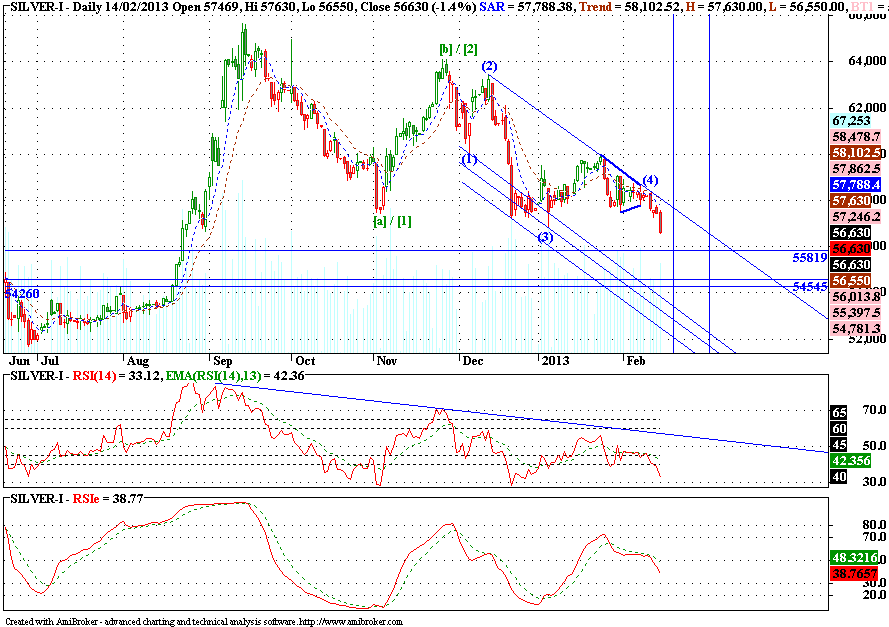The image size is (889, 627).
Task: Click the blue (3) wave label
Action: (x=545, y=237)
